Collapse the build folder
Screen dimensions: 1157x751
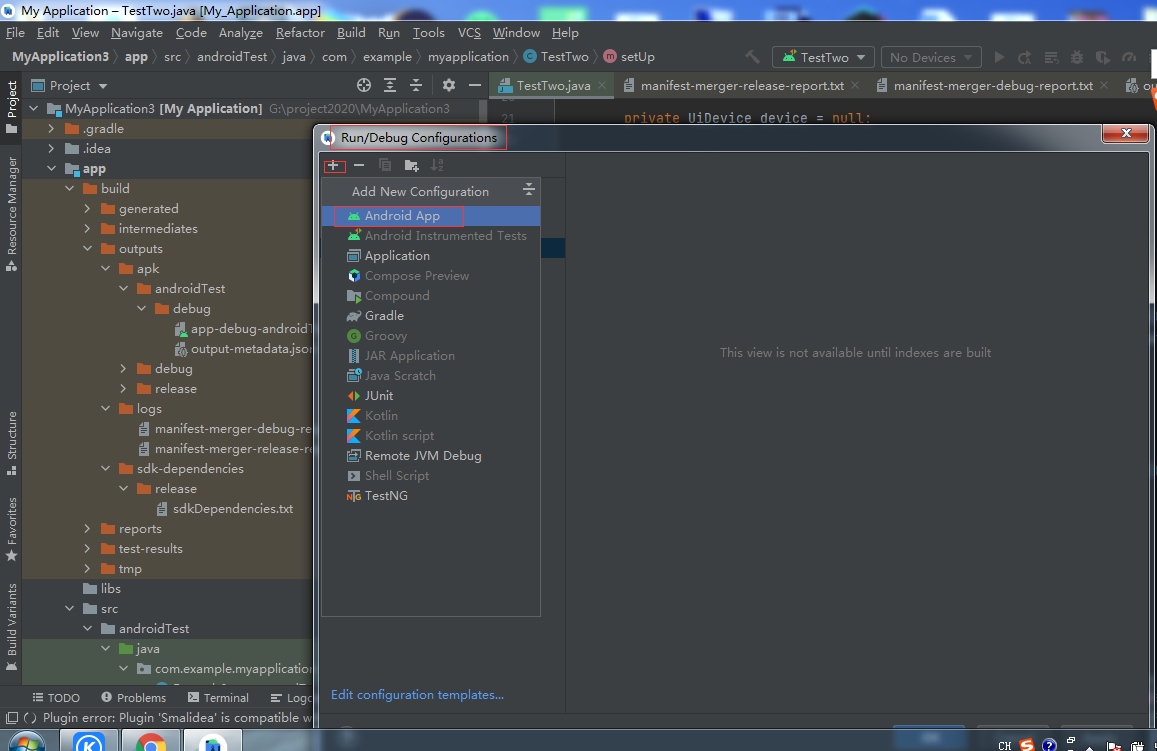coord(69,188)
